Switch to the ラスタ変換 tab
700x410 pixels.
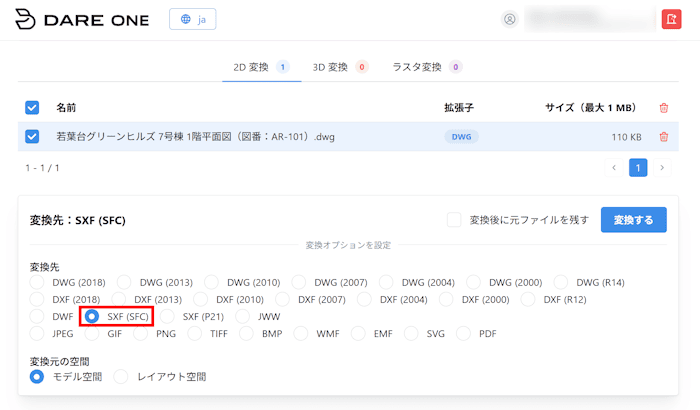pyautogui.click(x=427, y=67)
